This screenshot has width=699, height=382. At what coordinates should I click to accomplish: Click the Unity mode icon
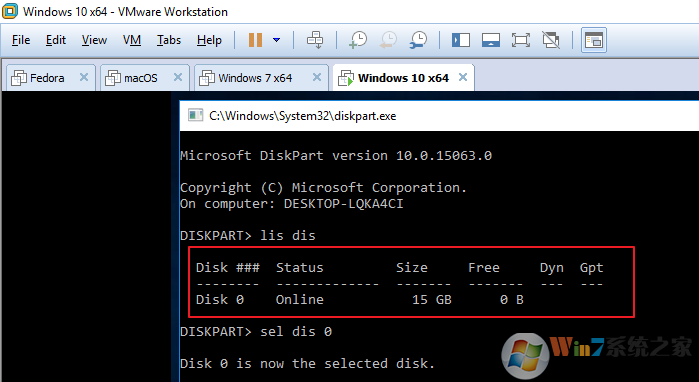coord(551,40)
